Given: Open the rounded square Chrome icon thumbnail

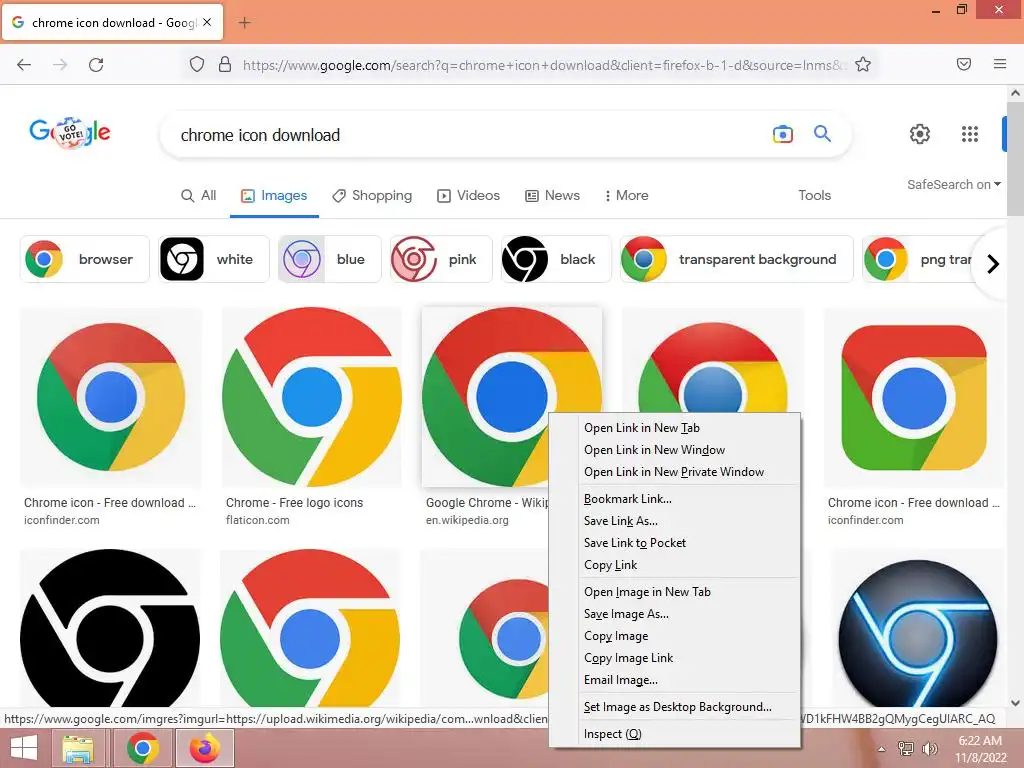Looking at the screenshot, I should [x=914, y=397].
